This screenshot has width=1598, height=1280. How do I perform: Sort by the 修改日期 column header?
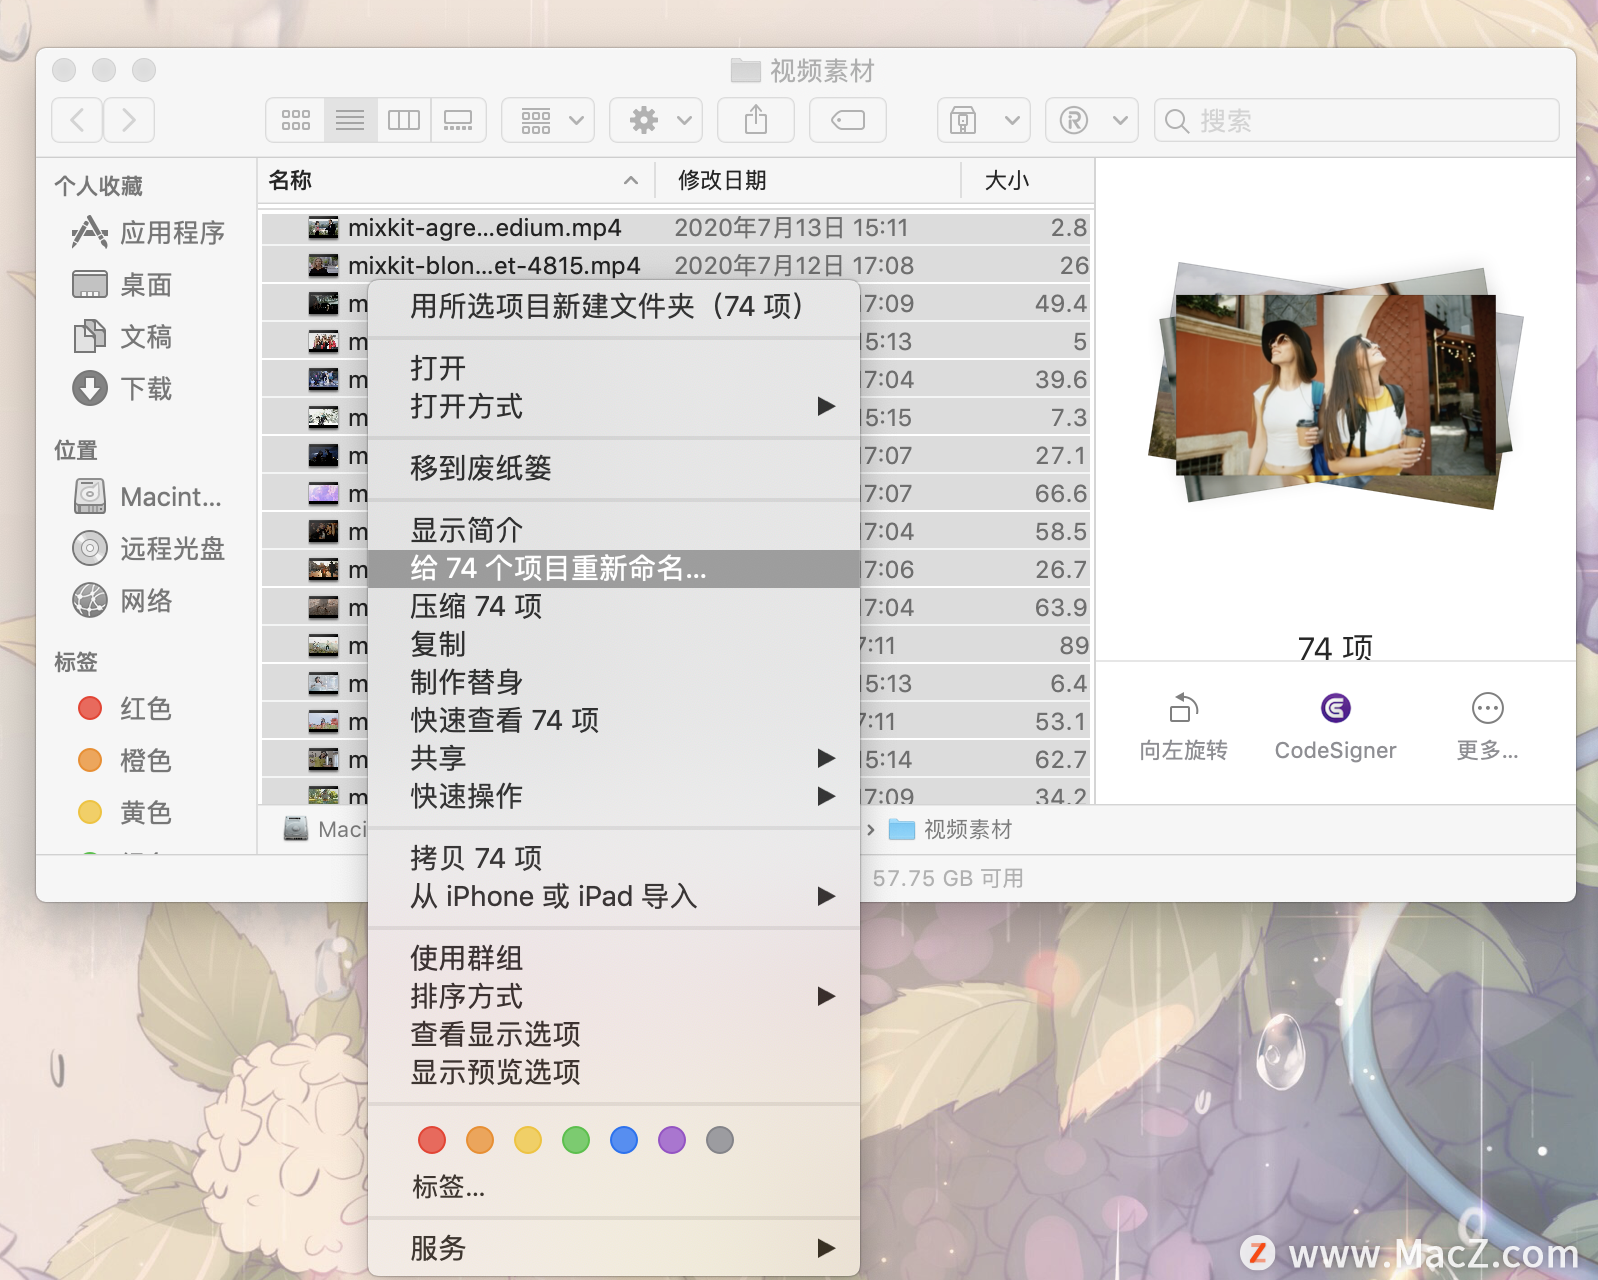tap(808, 180)
